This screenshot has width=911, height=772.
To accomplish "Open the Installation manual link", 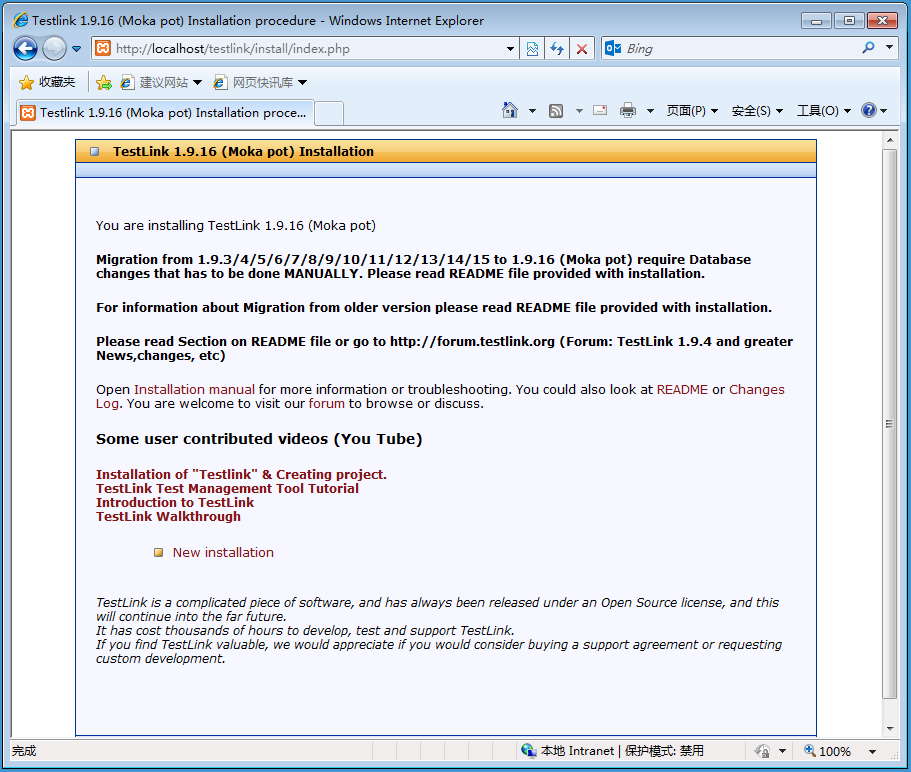I will pos(195,390).
